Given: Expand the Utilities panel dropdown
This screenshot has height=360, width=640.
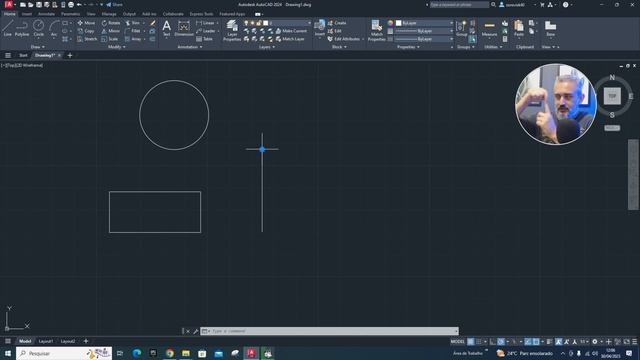Looking at the screenshot, I should [x=493, y=47].
